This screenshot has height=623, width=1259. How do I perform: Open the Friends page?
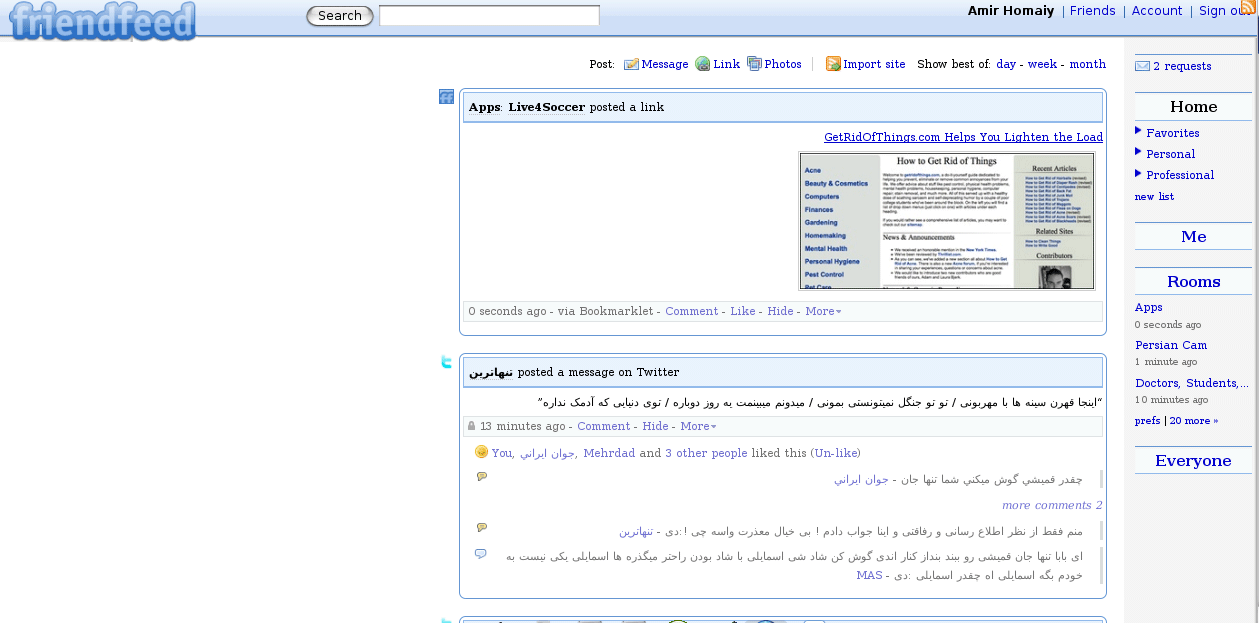pyautogui.click(x=1092, y=11)
